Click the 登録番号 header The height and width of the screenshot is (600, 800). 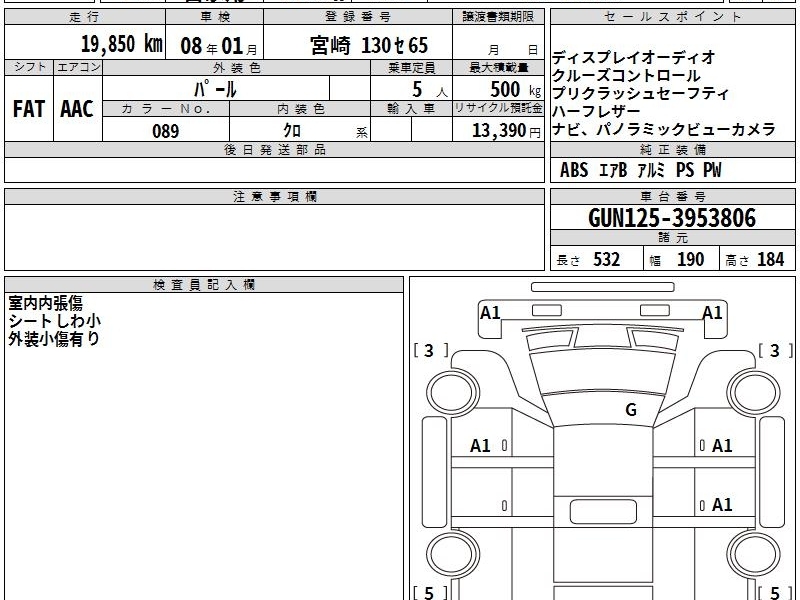tap(358, 17)
